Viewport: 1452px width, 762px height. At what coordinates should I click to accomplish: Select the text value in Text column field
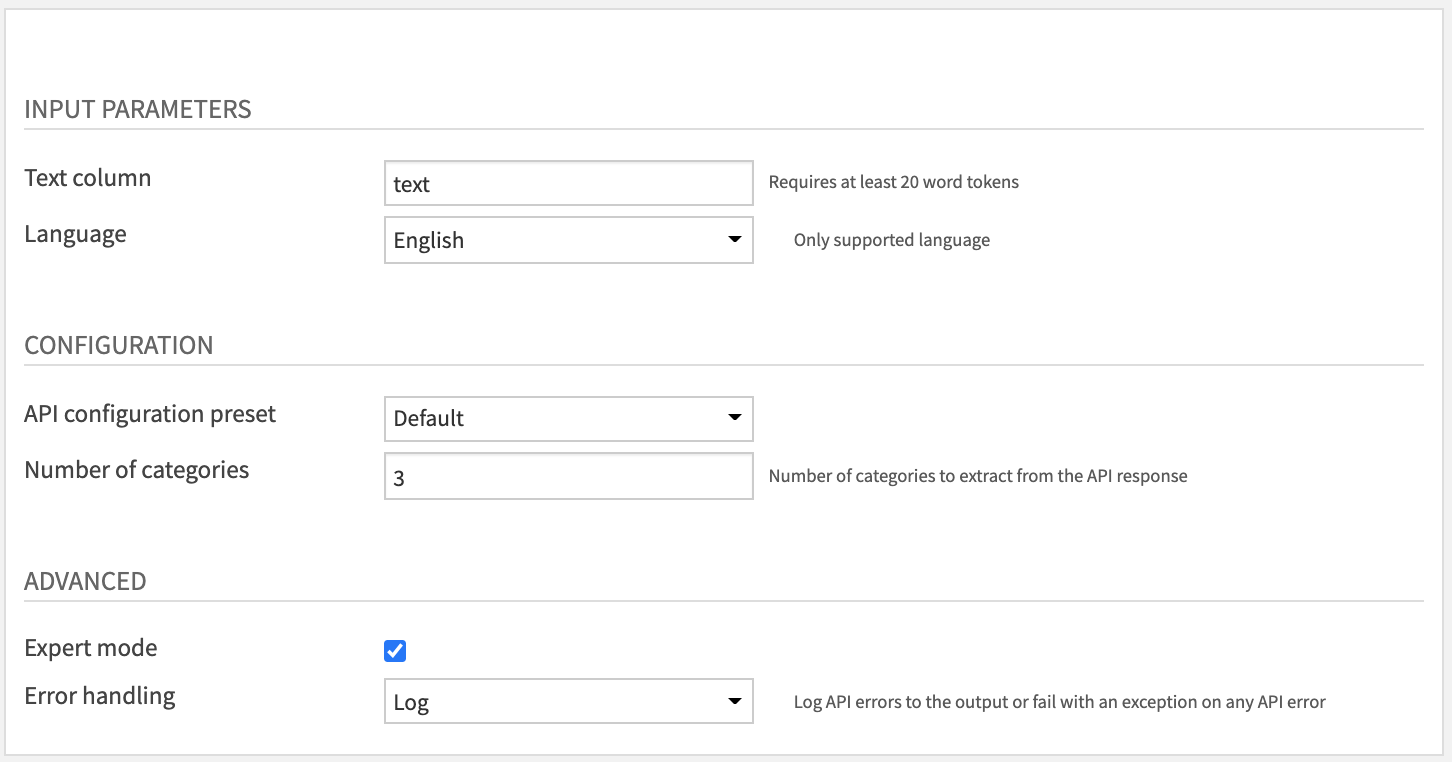(x=409, y=183)
